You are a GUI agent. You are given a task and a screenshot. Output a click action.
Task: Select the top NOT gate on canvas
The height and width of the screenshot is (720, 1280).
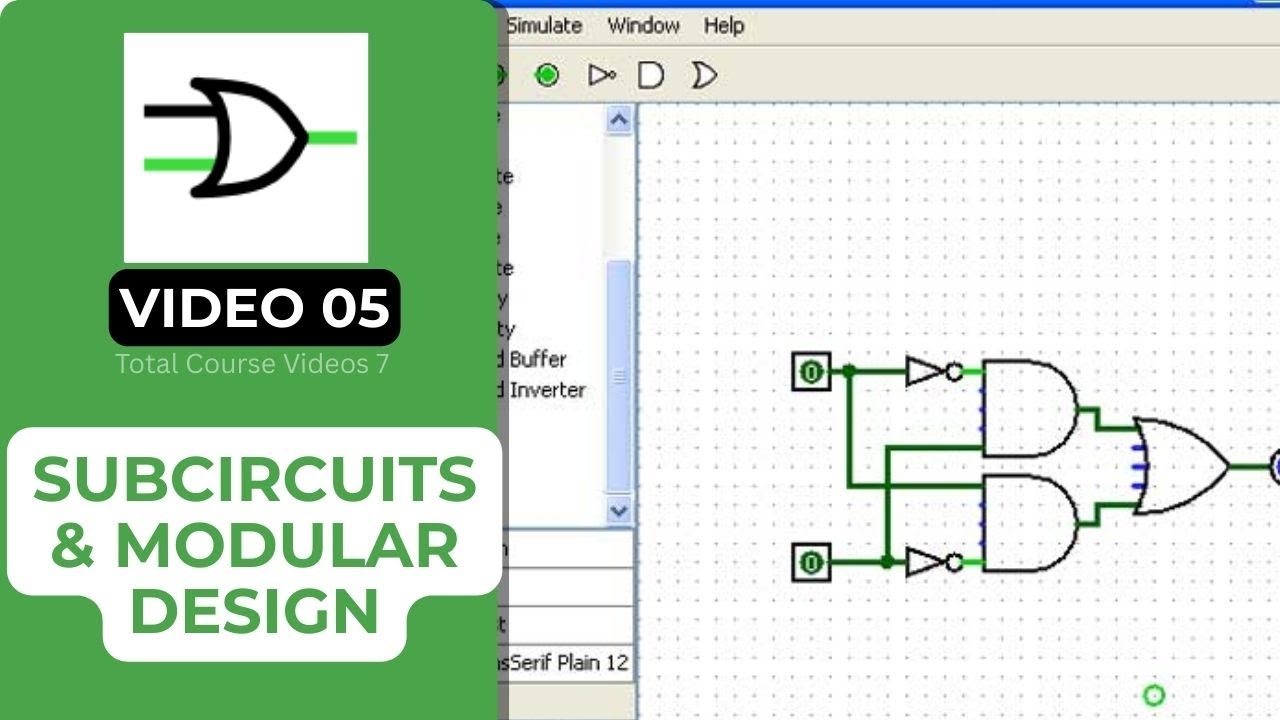click(x=933, y=372)
